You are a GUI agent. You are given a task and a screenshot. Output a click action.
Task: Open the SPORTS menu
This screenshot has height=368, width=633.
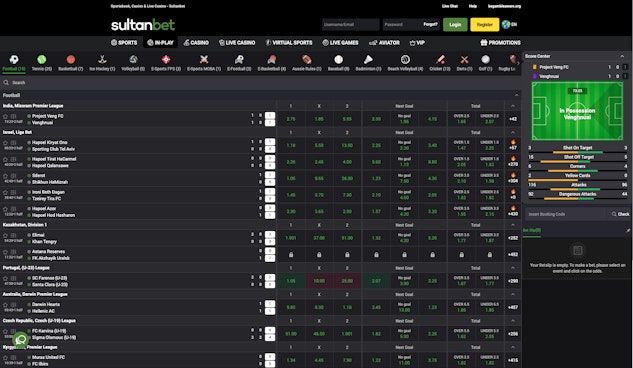(124, 42)
